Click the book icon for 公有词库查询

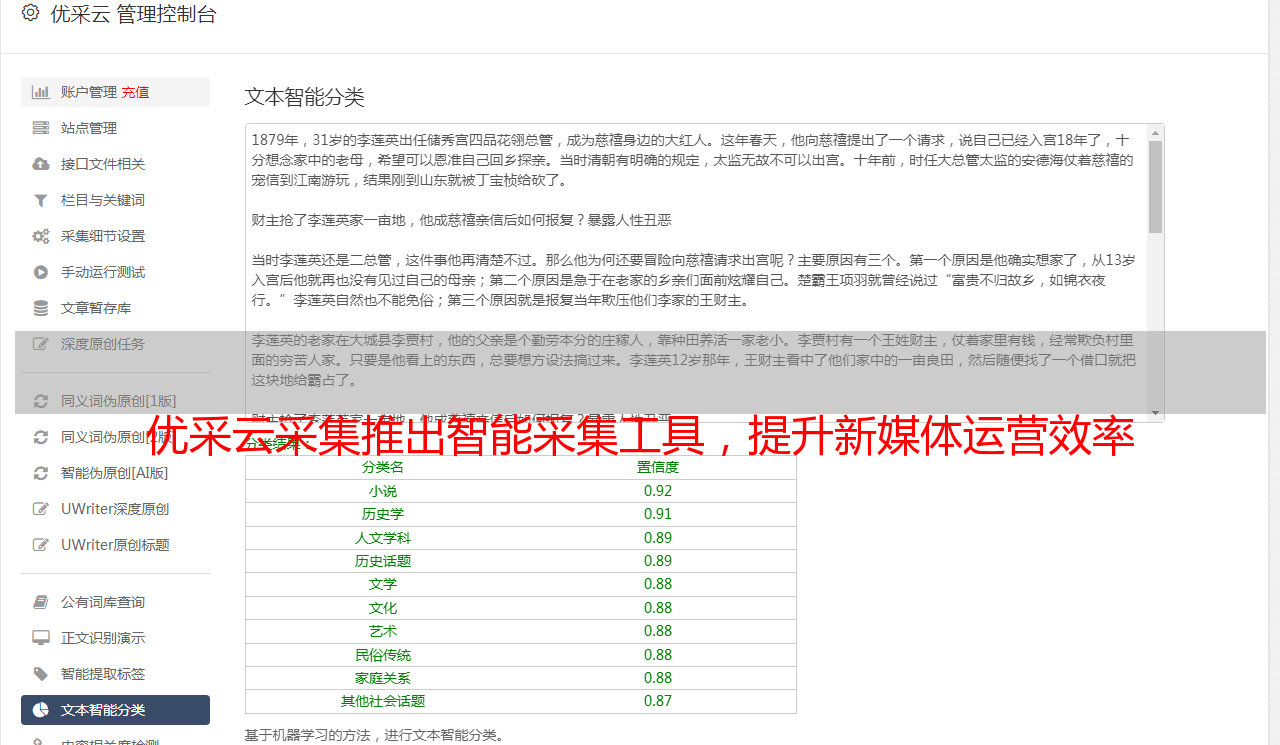(41, 602)
